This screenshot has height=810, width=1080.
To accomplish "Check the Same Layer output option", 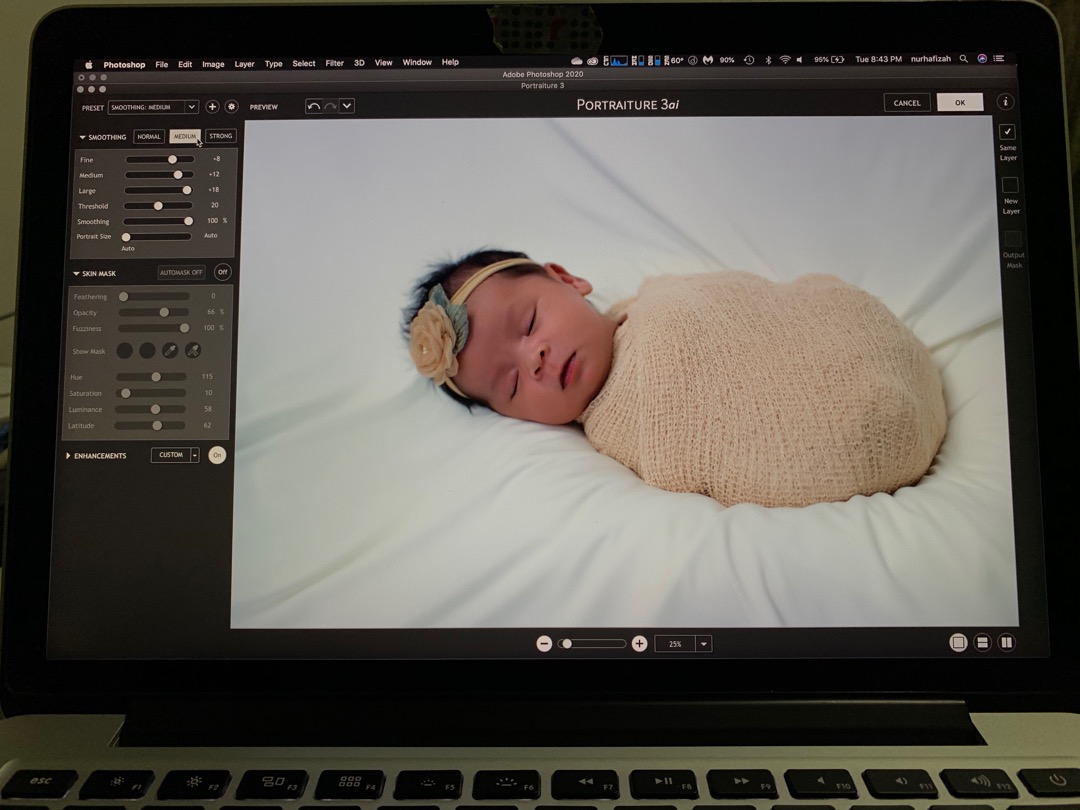I will point(1007,132).
